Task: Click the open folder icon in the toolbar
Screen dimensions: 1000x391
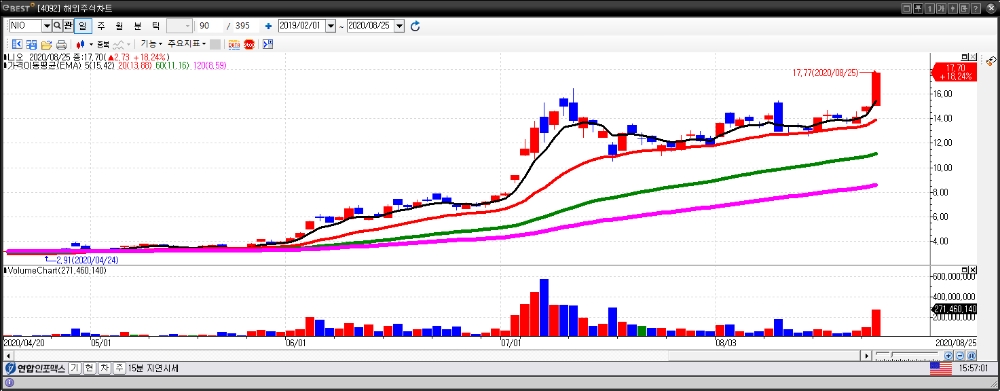Action: tap(47, 45)
